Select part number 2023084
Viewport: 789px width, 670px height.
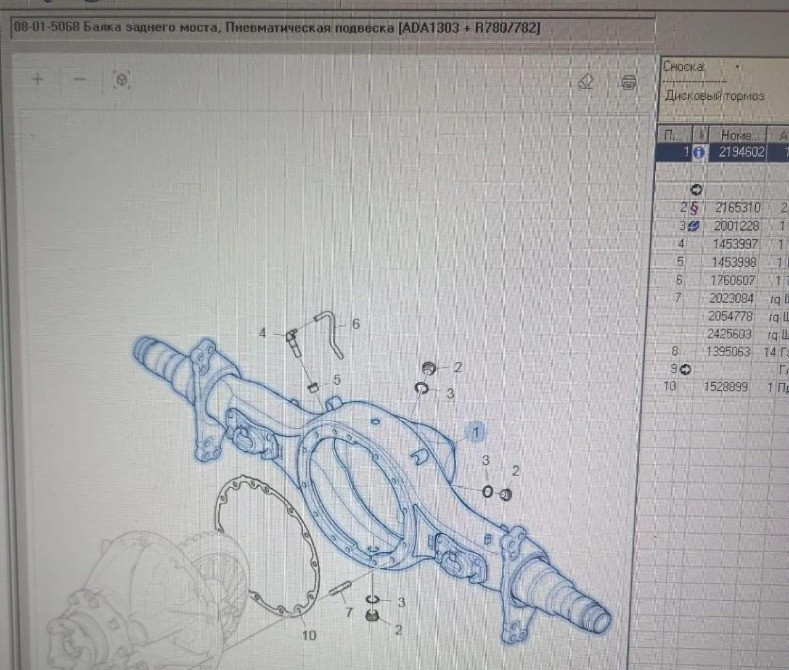coord(731,298)
